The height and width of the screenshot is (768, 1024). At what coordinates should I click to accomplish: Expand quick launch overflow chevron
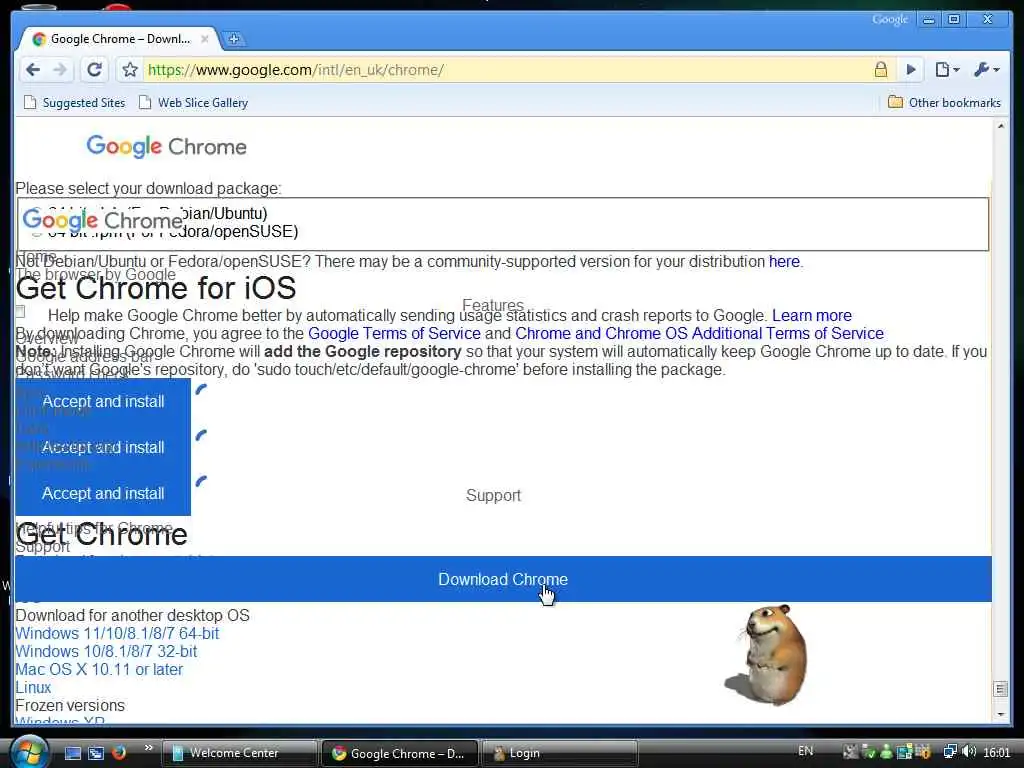click(x=148, y=748)
